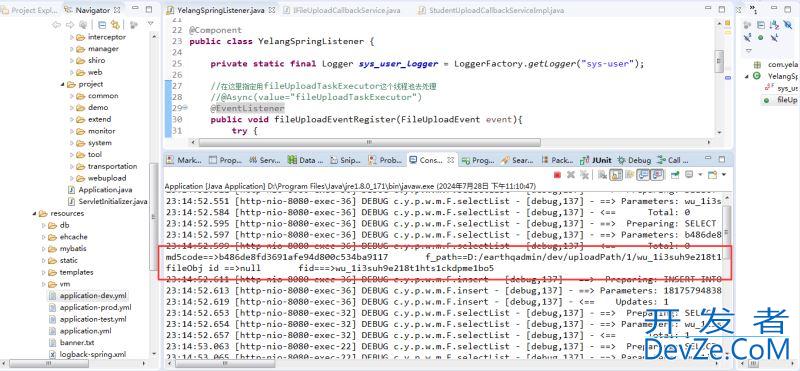The image size is (800, 371).
Task: Select Application.java in the Navigator
Action: click(100, 190)
